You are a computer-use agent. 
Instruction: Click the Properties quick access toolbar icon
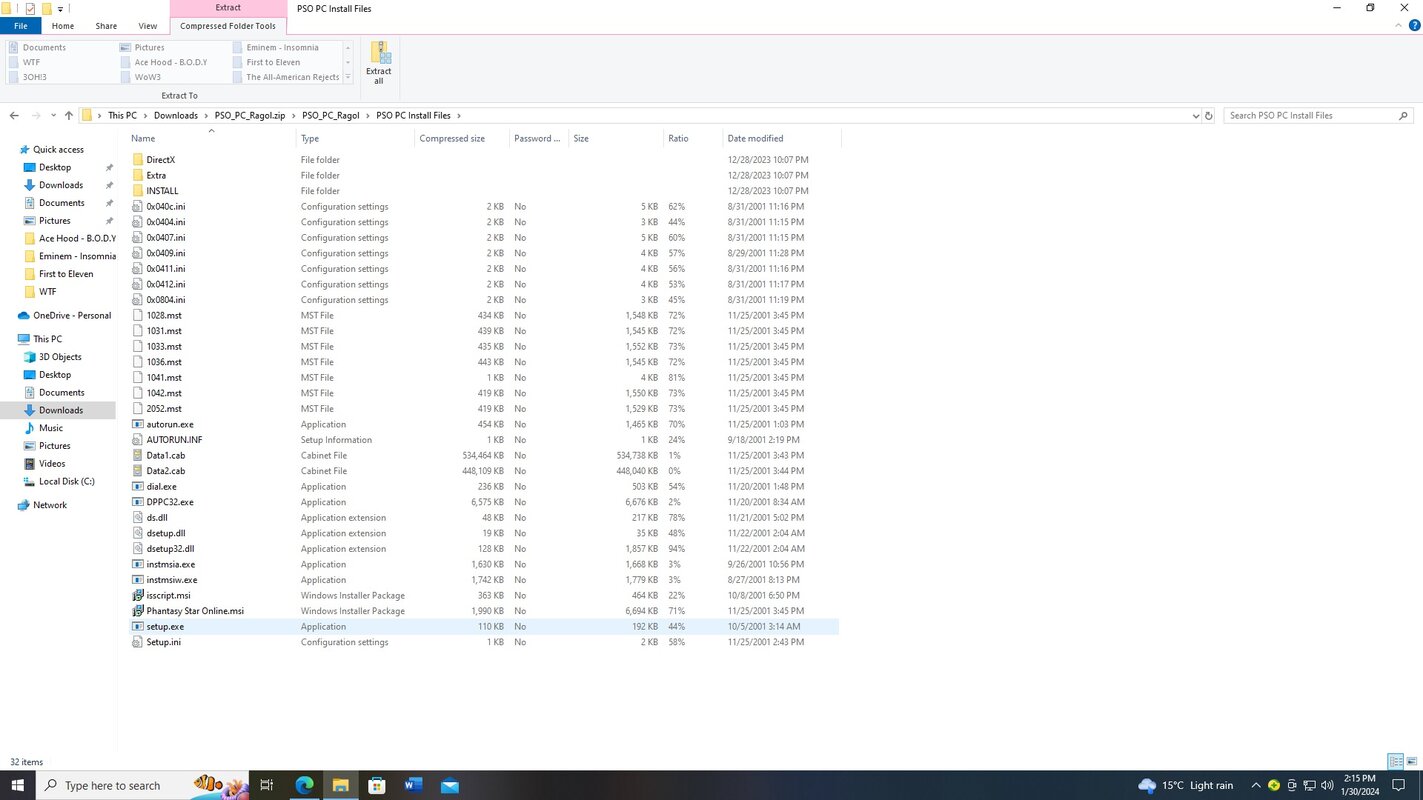(30, 9)
